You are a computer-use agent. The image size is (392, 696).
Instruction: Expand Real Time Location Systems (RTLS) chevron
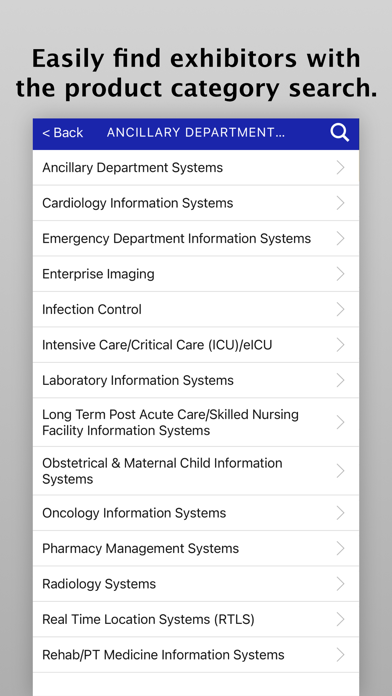pyautogui.click(x=341, y=619)
